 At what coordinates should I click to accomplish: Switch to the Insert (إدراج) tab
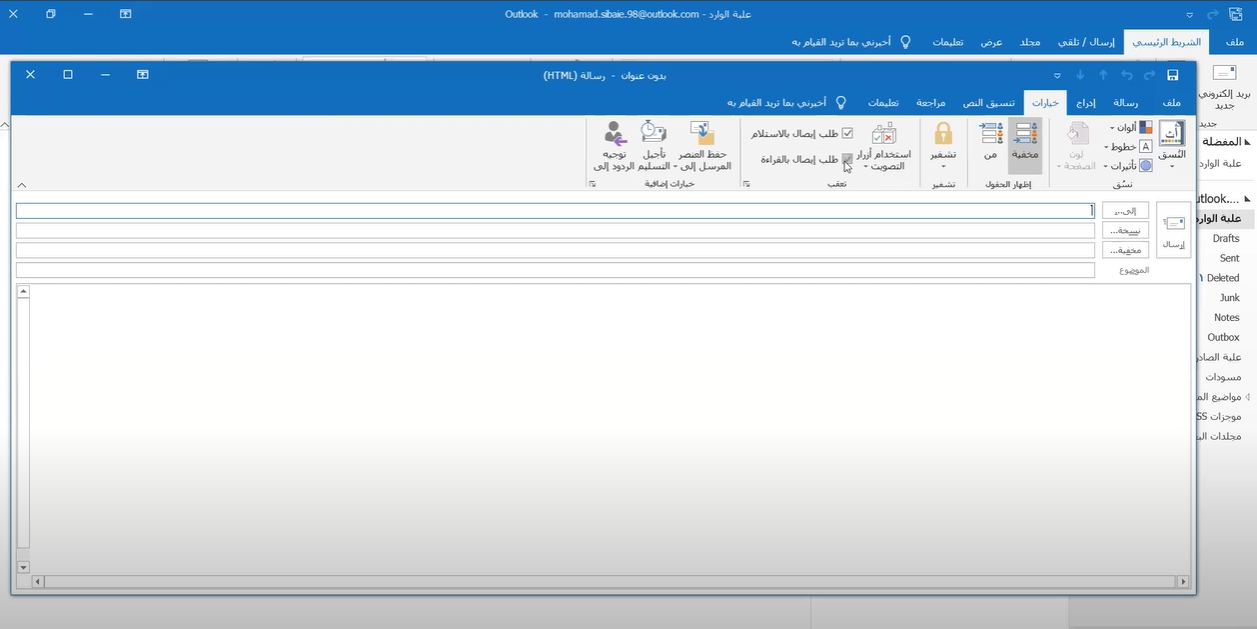coord(1085,103)
